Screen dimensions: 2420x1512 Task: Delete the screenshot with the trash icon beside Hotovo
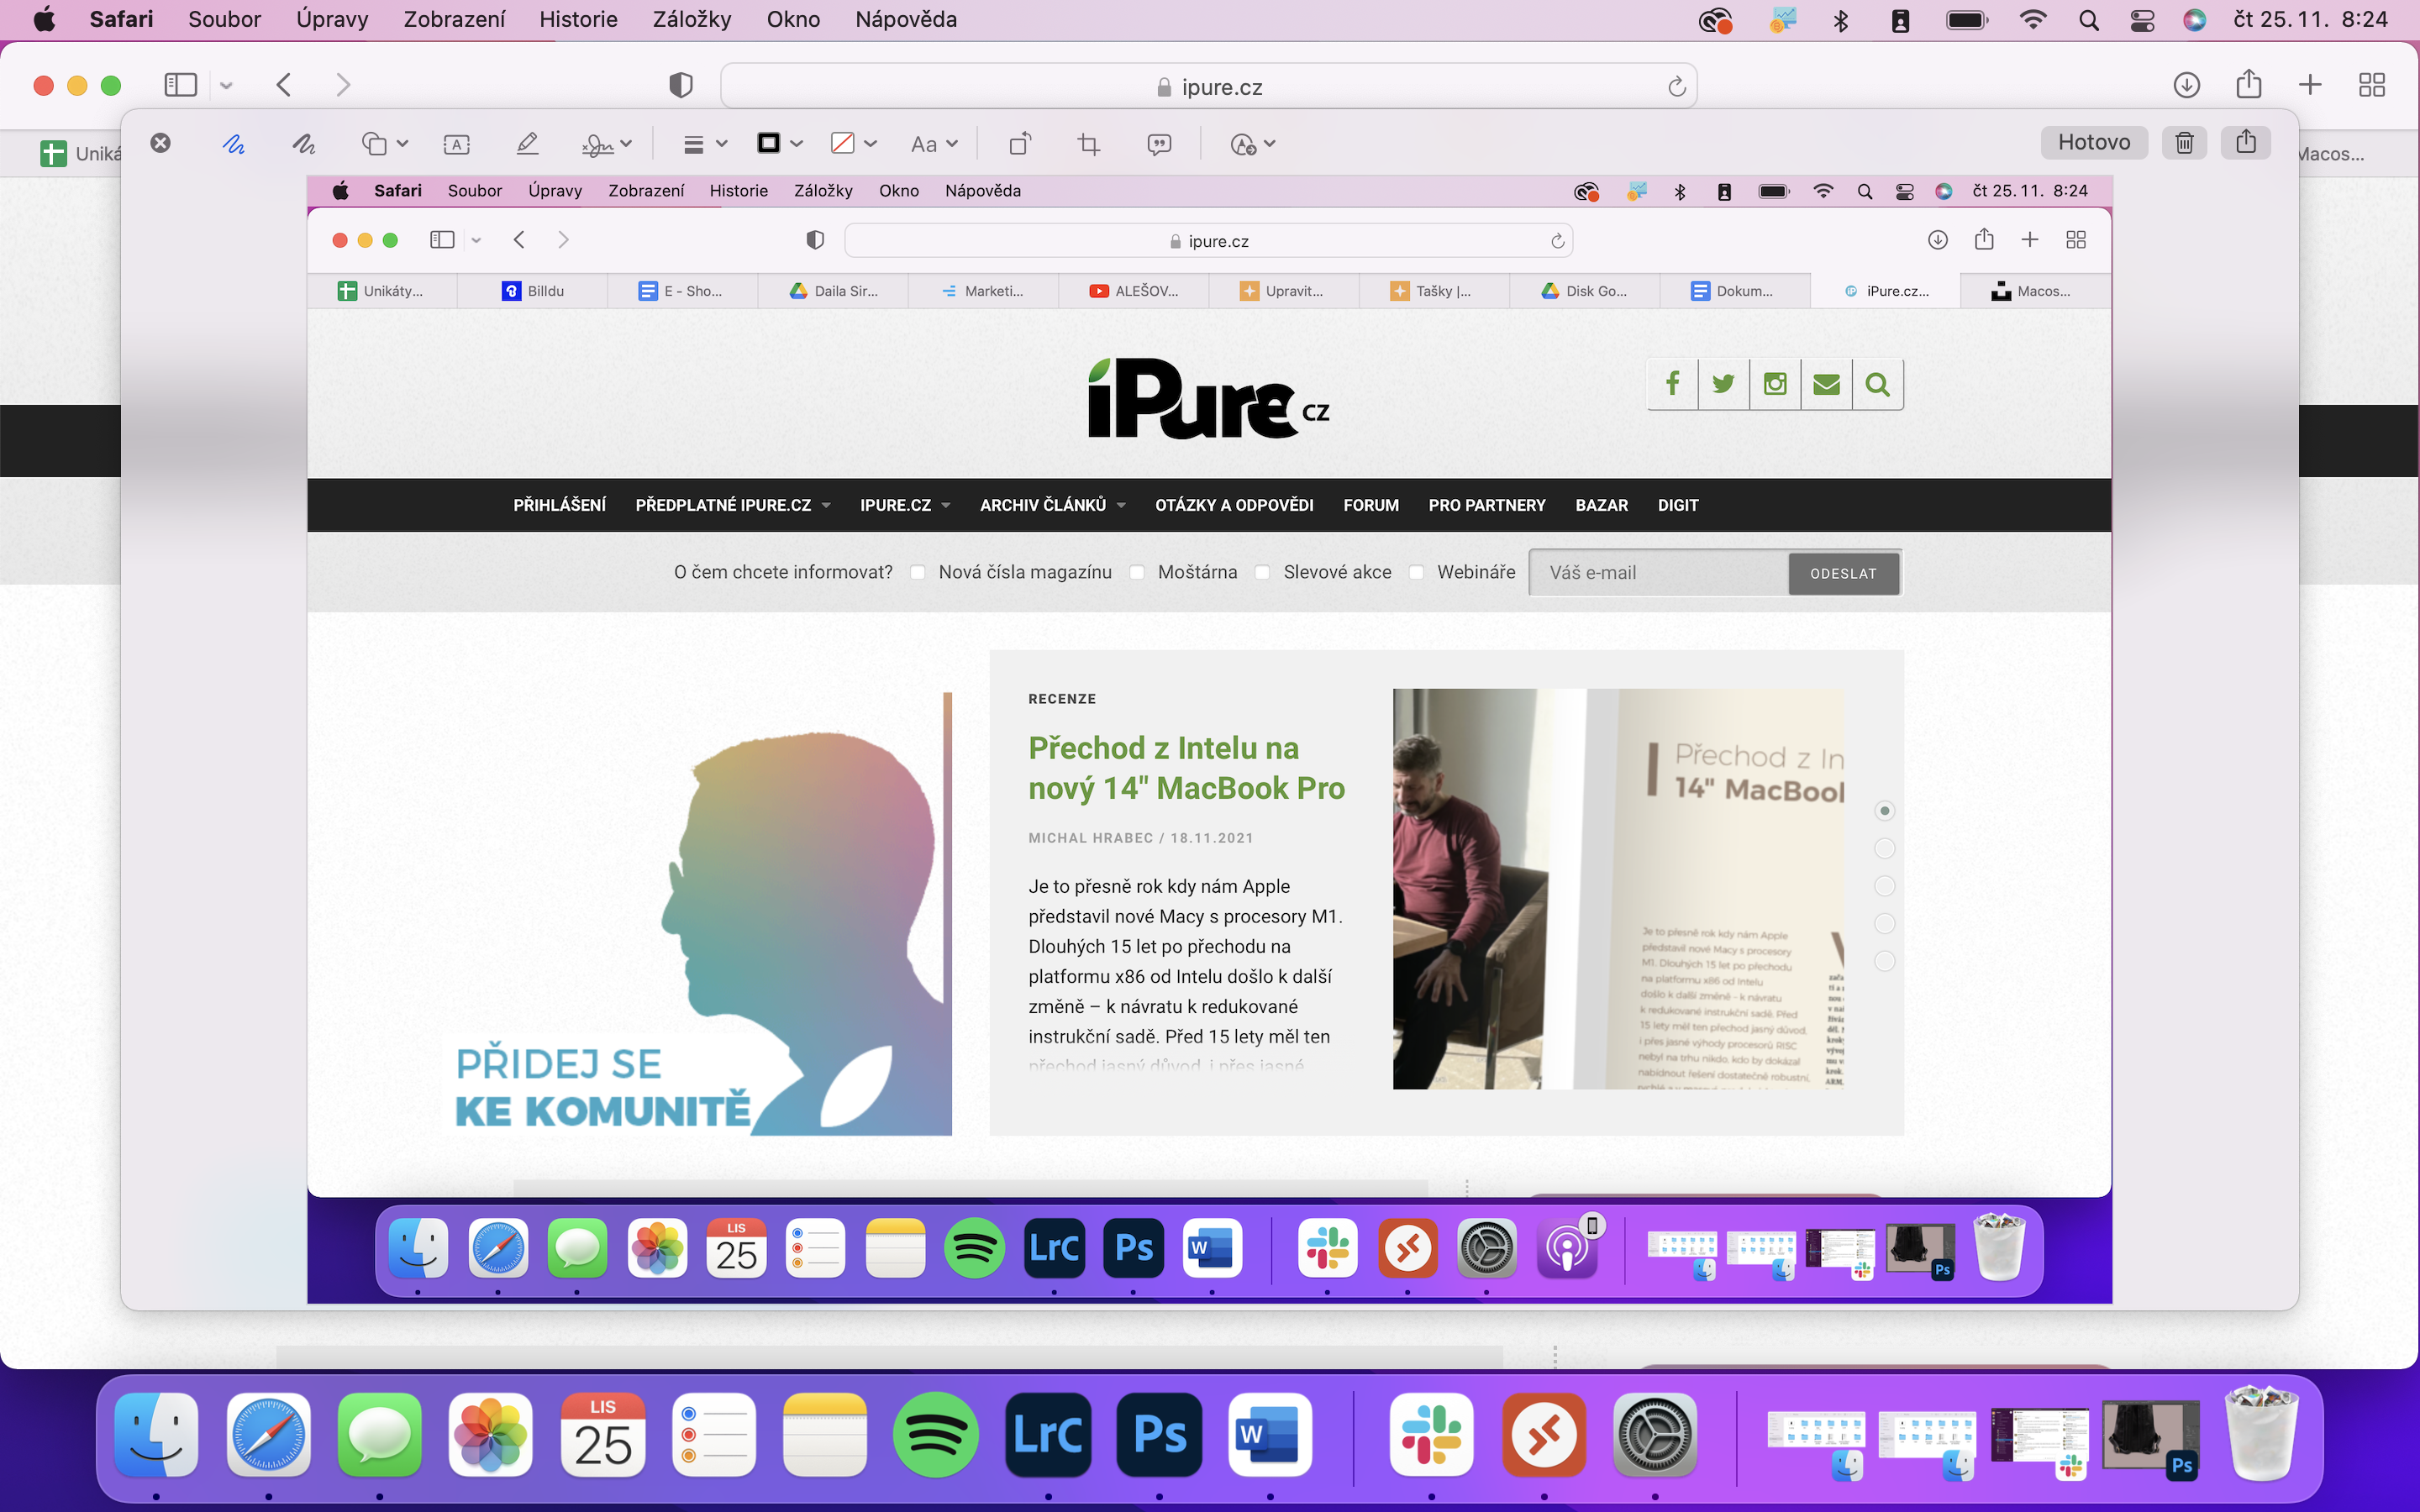pyautogui.click(x=2184, y=143)
